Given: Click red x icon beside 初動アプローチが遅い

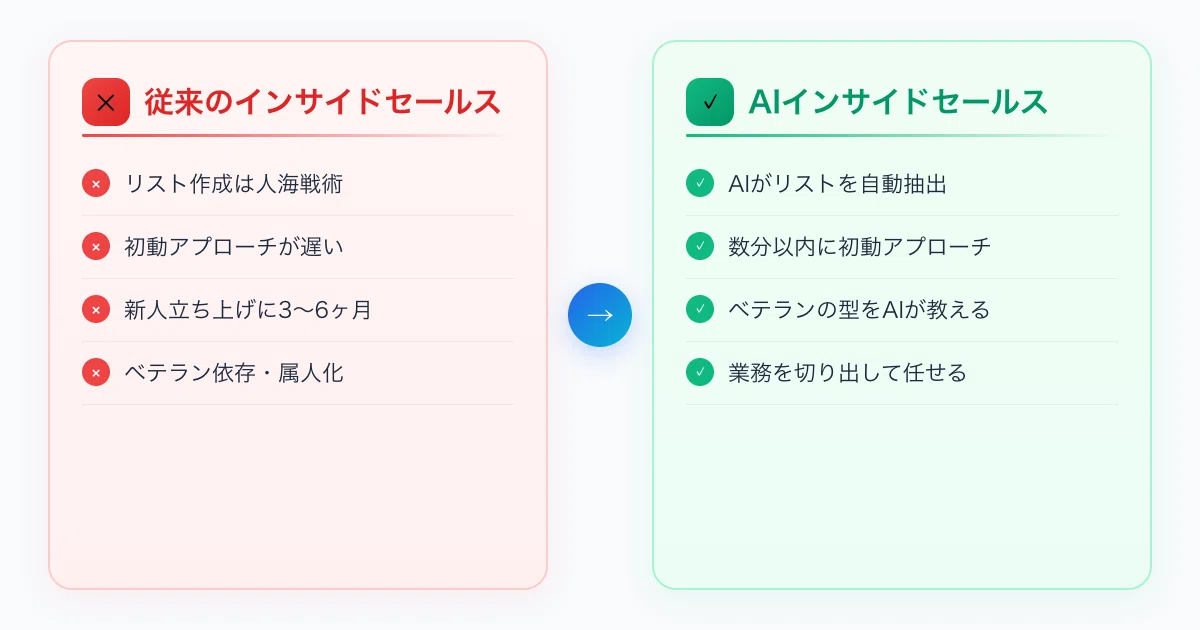Looking at the screenshot, I should (x=96, y=247).
